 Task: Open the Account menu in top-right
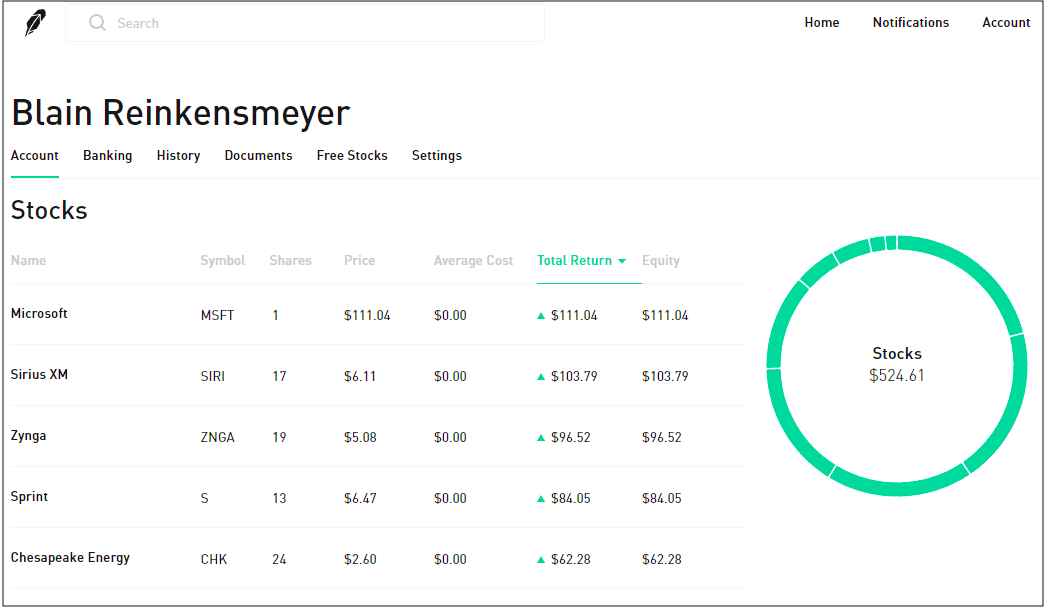coord(1005,23)
